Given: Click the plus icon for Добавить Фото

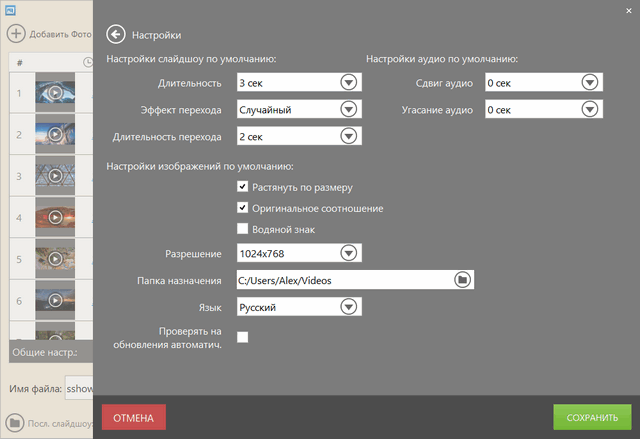Looking at the screenshot, I should [x=16, y=33].
